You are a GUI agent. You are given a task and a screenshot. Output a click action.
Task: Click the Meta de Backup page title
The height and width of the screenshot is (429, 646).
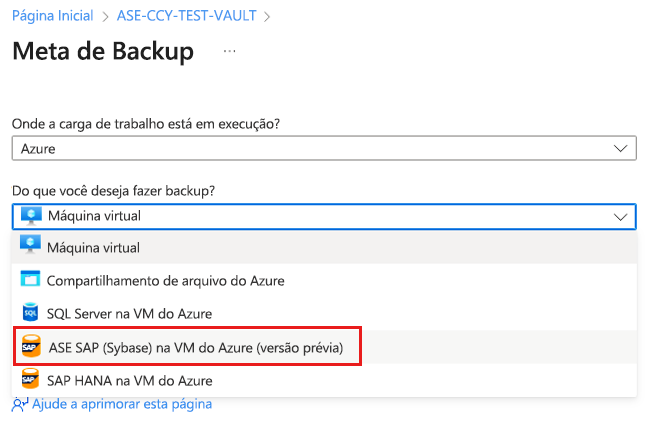click(x=102, y=52)
